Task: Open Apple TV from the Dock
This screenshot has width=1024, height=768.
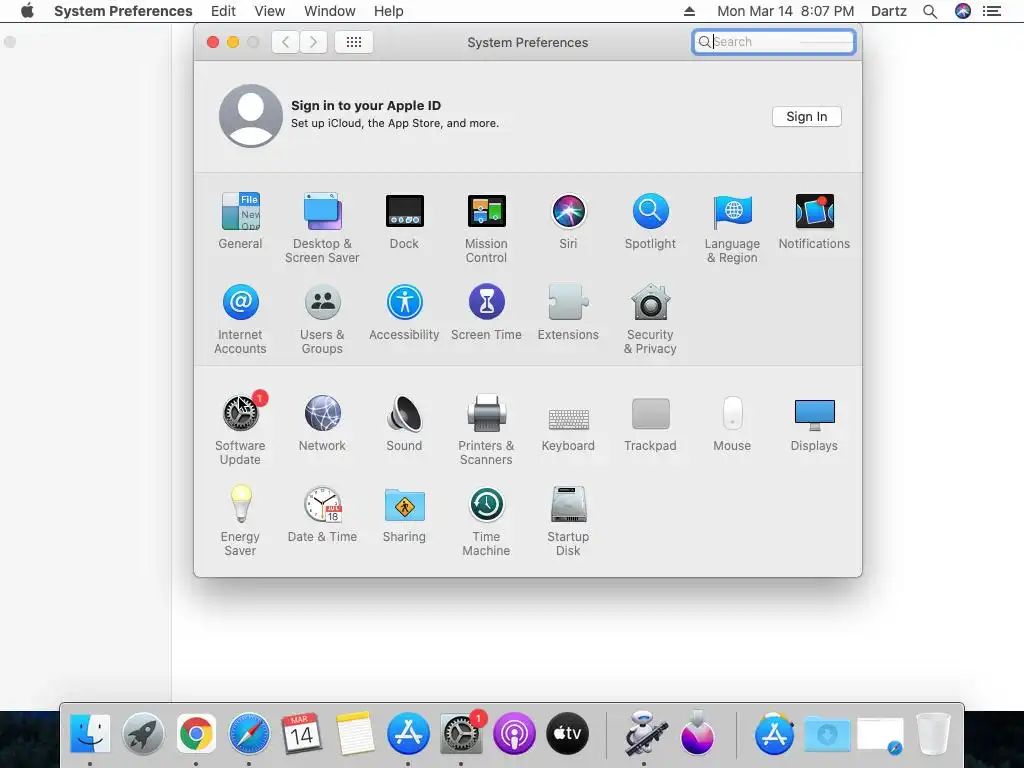Action: [x=567, y=733]
